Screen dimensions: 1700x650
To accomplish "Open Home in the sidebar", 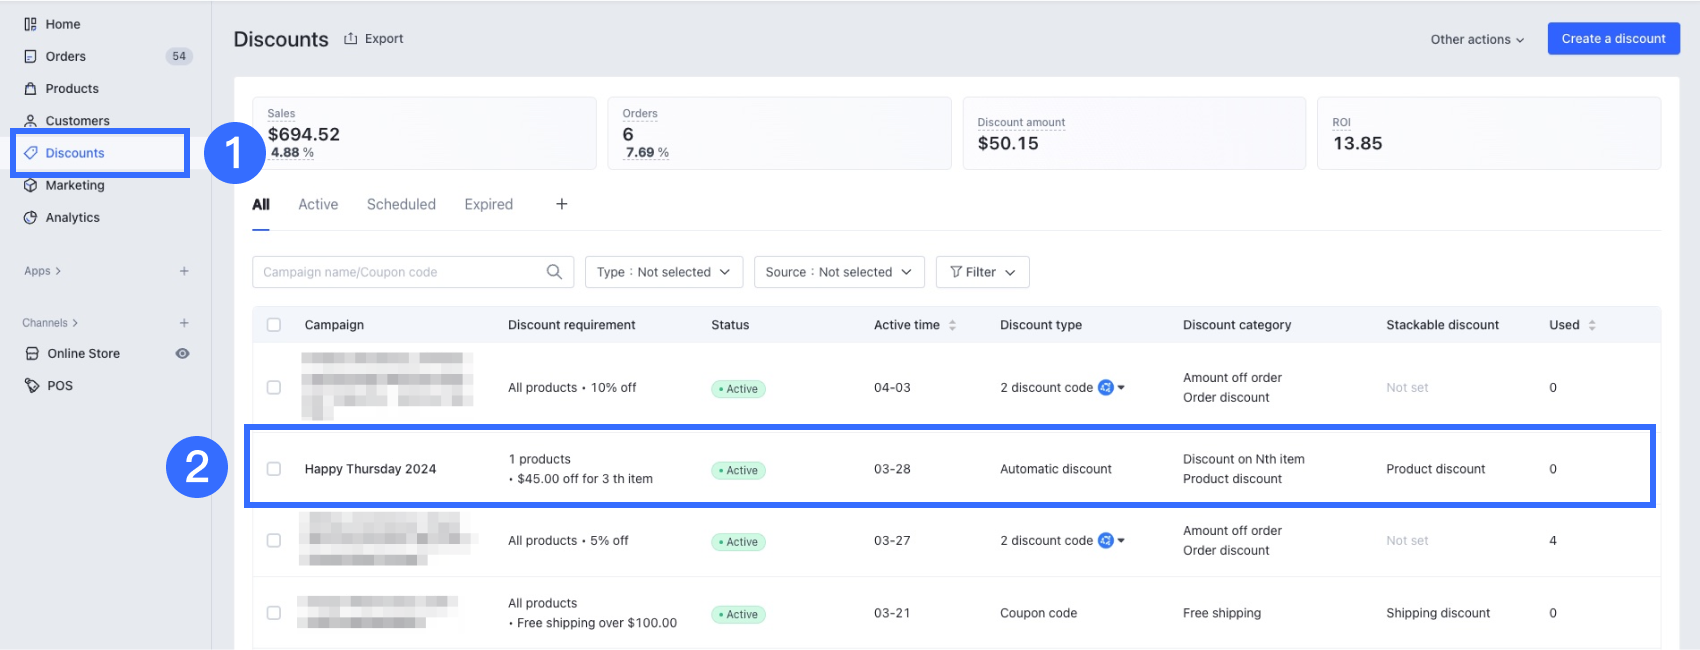I will tap(62, 24).
